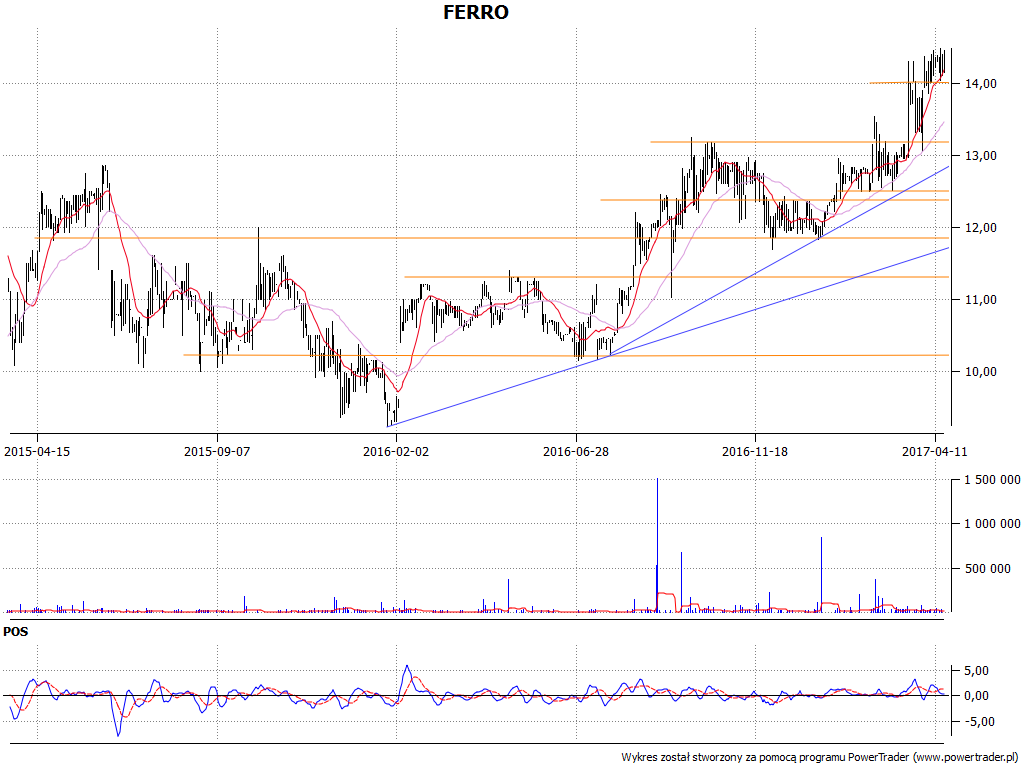
Task: Click the -5,00 oscillator axis label
Action: [980, 722]
